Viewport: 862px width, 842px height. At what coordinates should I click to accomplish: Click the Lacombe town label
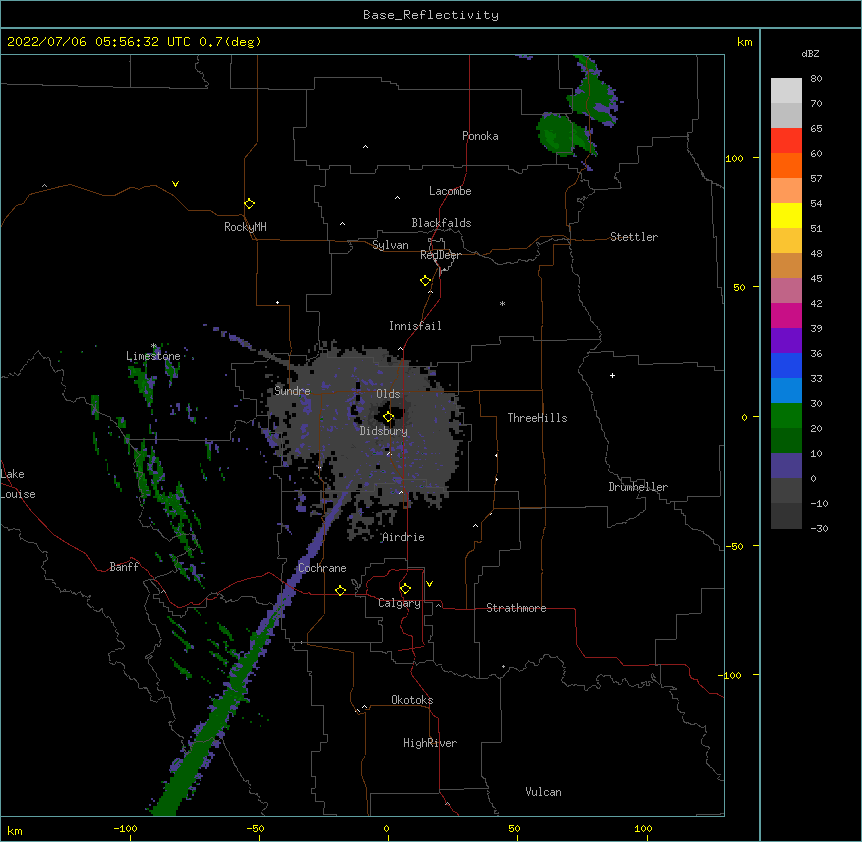tap(450, 191)
